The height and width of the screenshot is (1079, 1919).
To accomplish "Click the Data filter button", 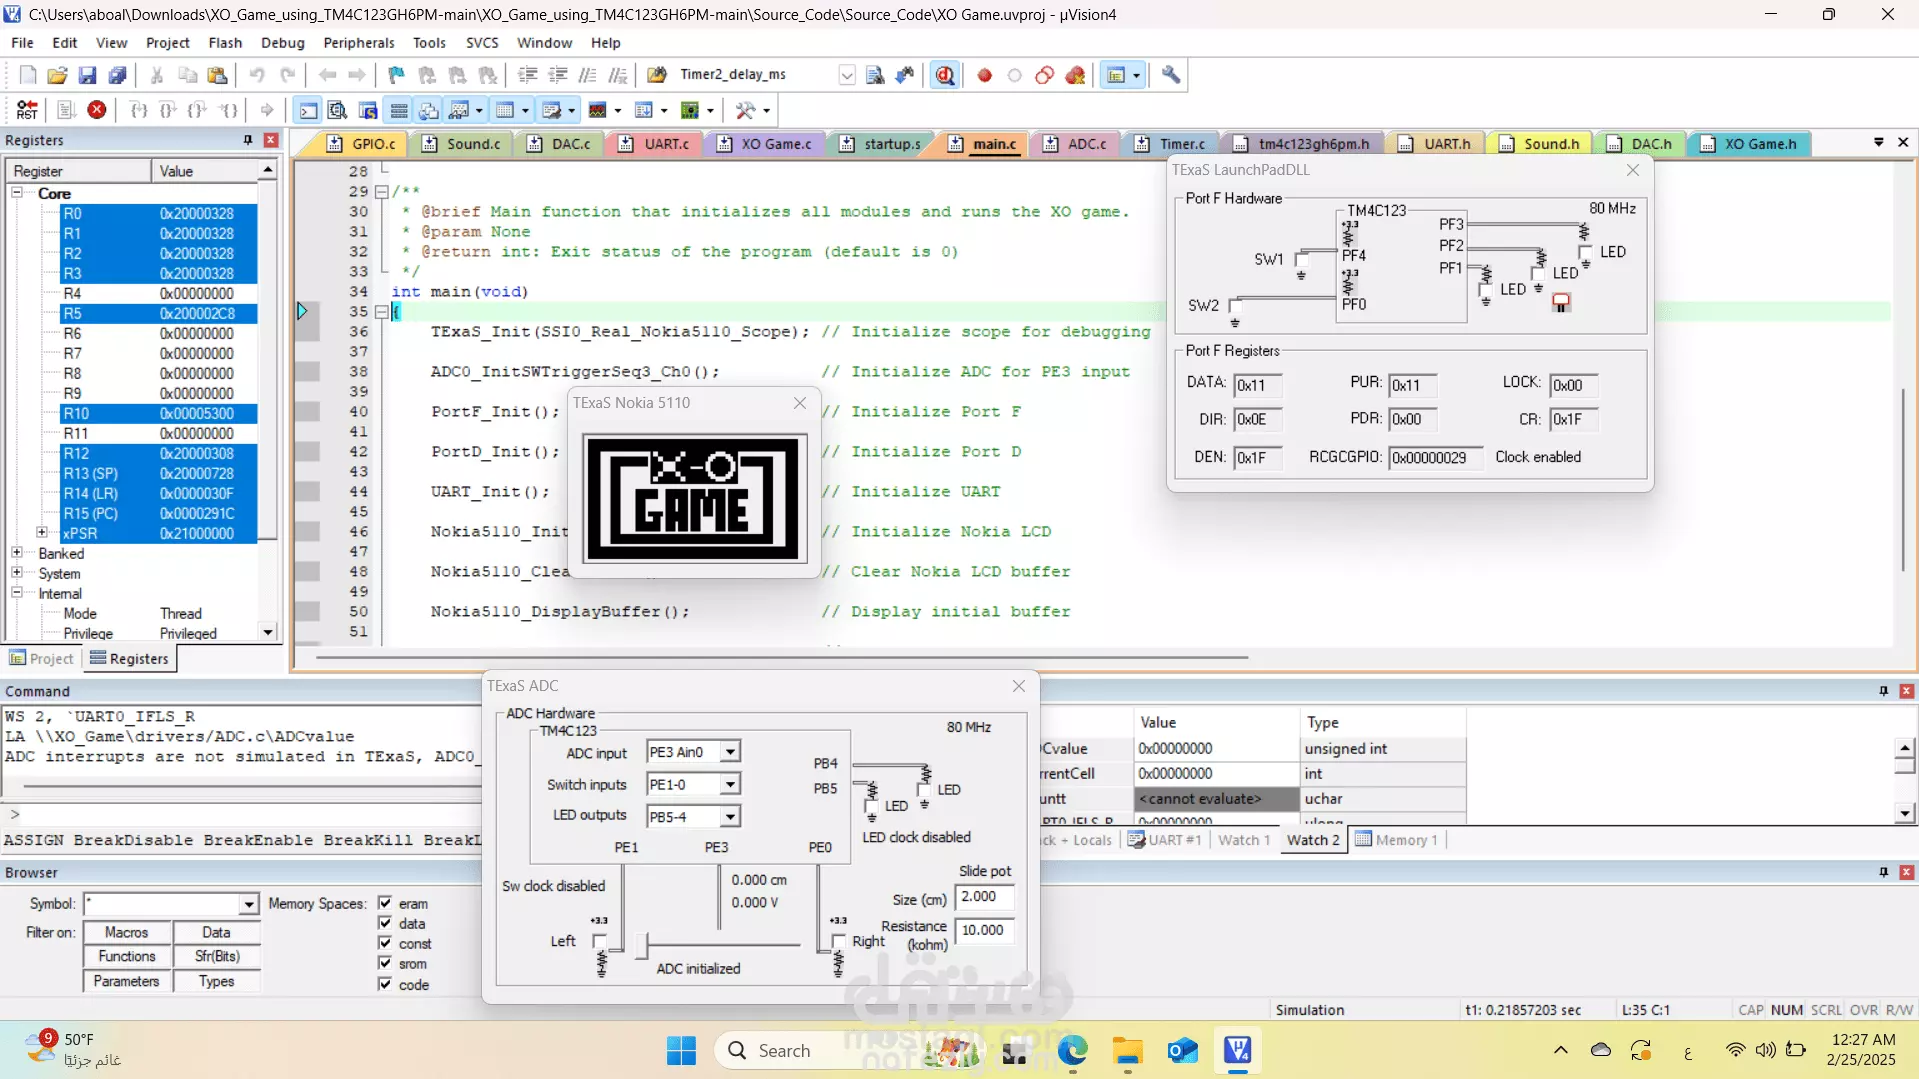I will (217, 932).
